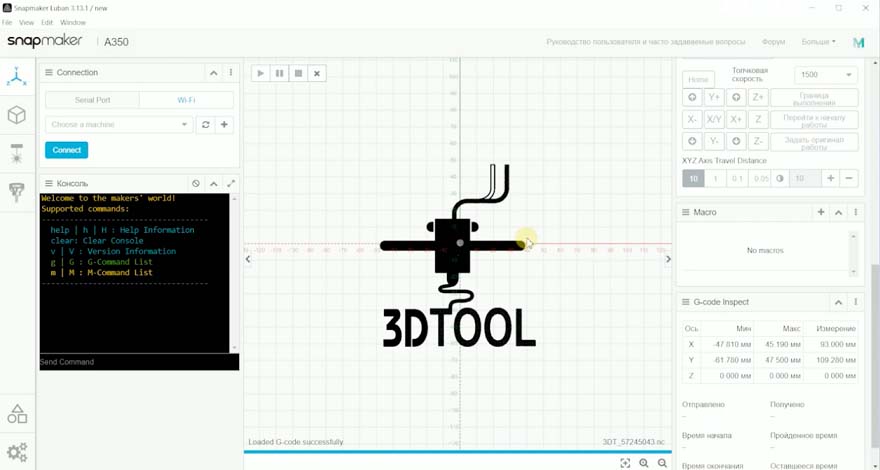Zoom out the workspace view
Screen dimensions: 880x470
coord(663,463)
